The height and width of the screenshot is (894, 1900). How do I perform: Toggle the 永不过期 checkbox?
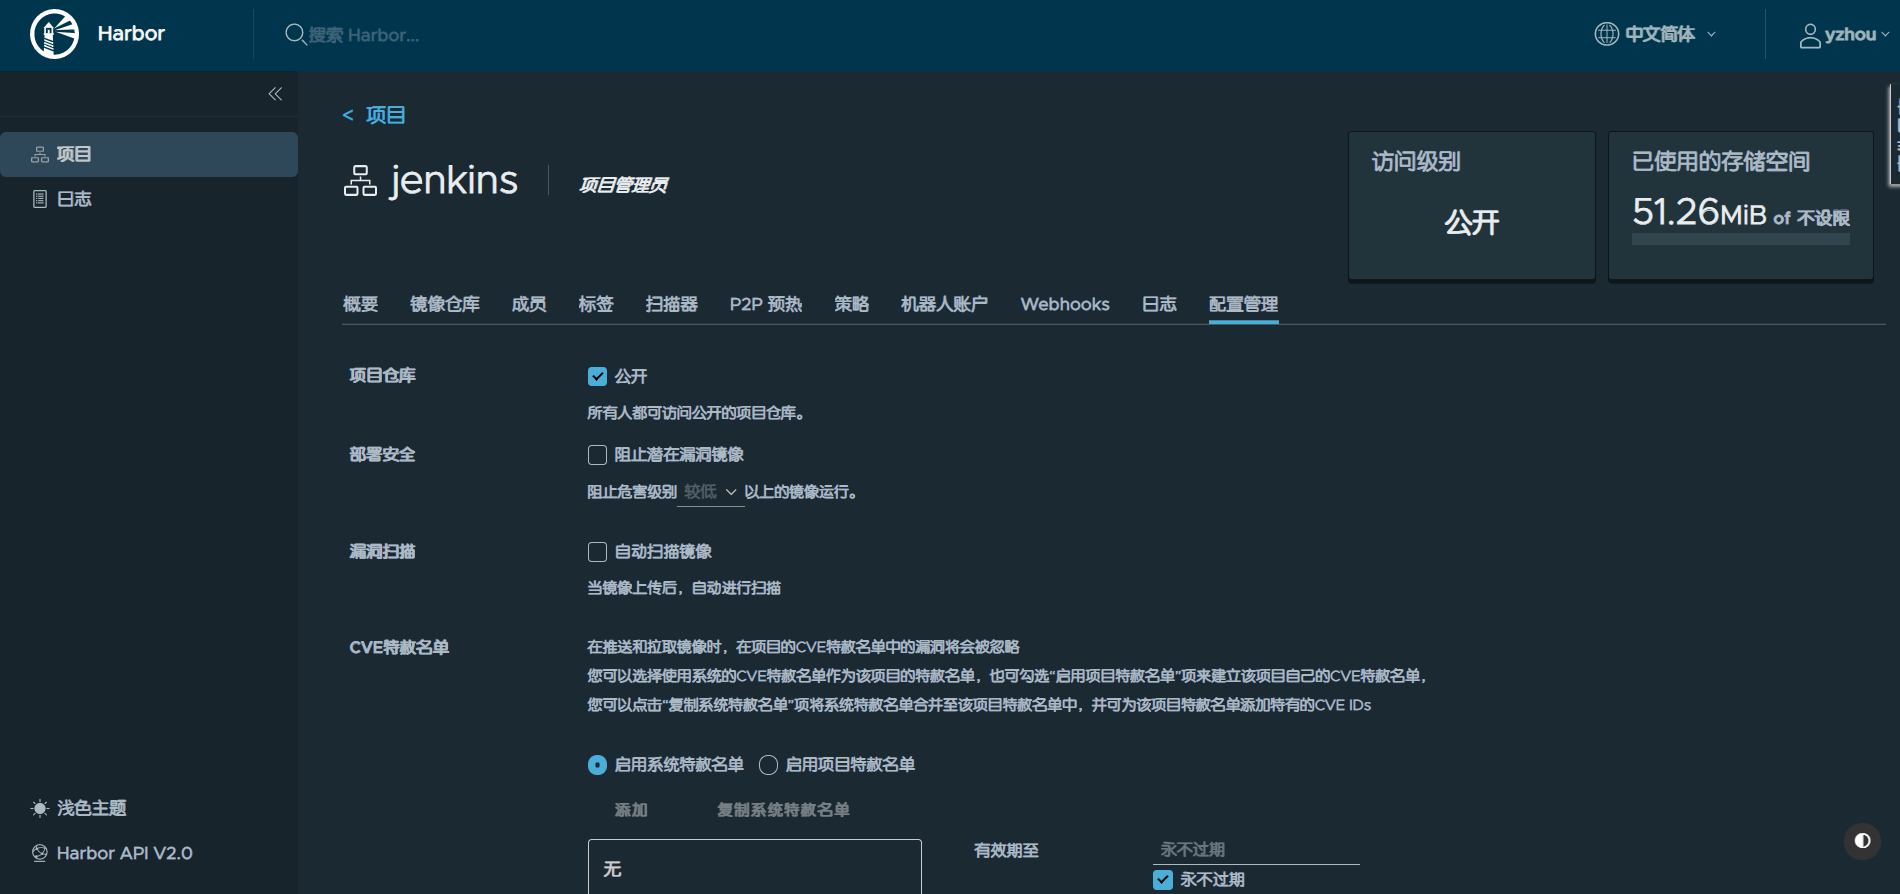click(1163, 880)
